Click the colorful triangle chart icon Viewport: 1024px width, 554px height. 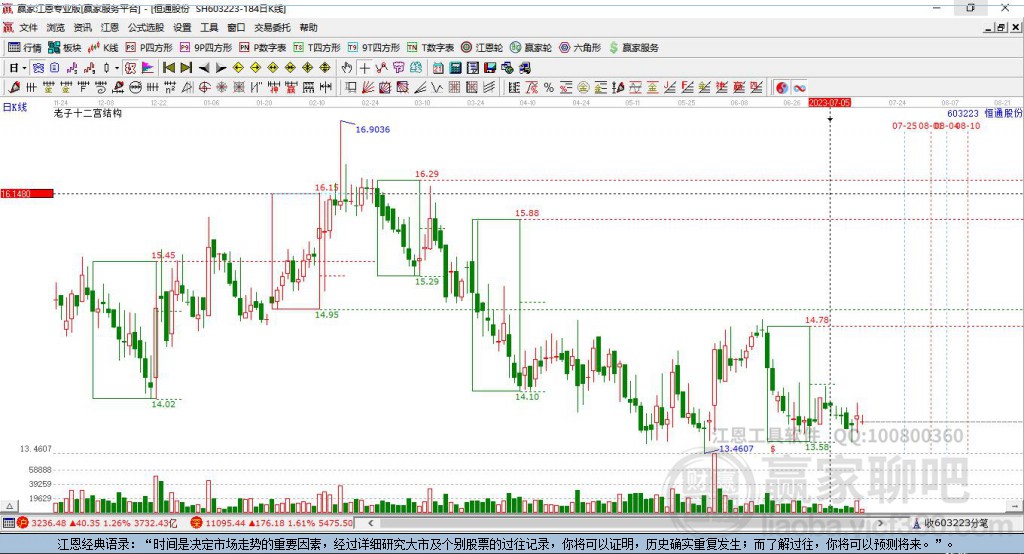coord(148,68)
